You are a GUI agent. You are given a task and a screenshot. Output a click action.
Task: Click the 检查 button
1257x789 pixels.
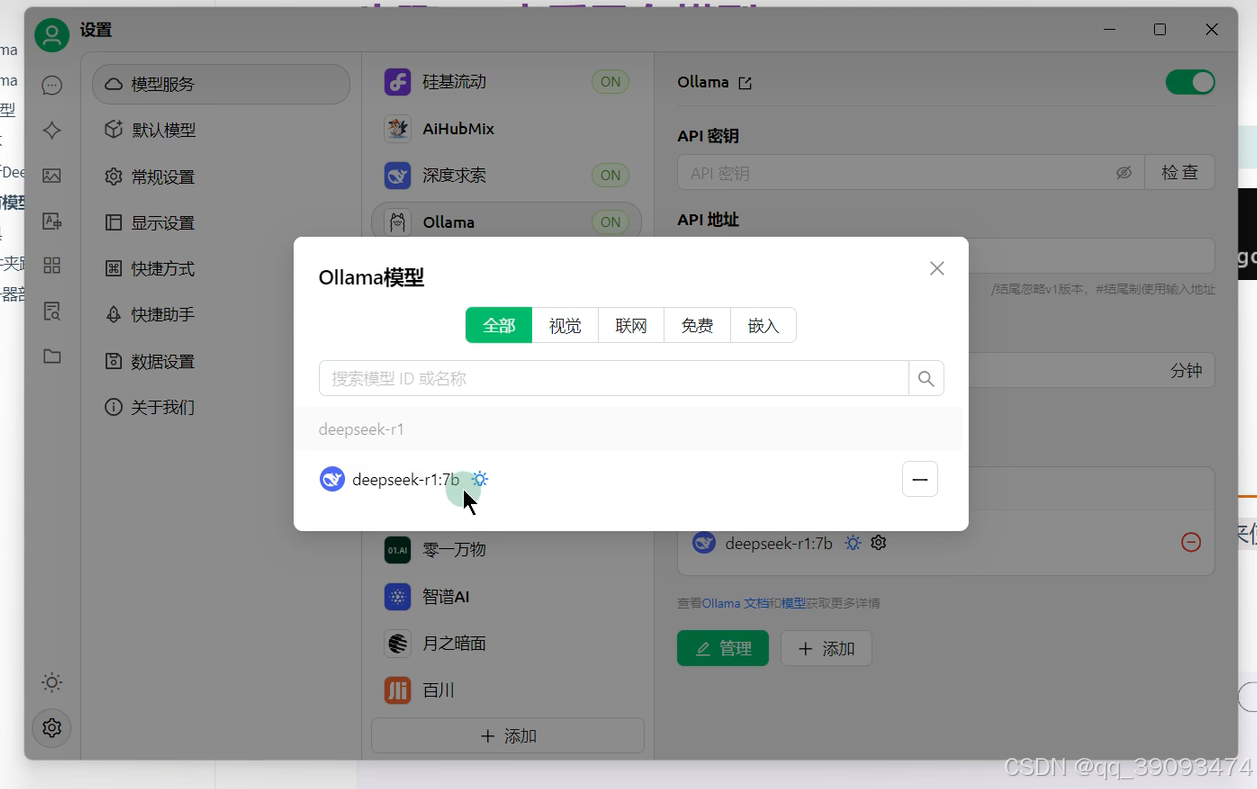coord(1180,172)
